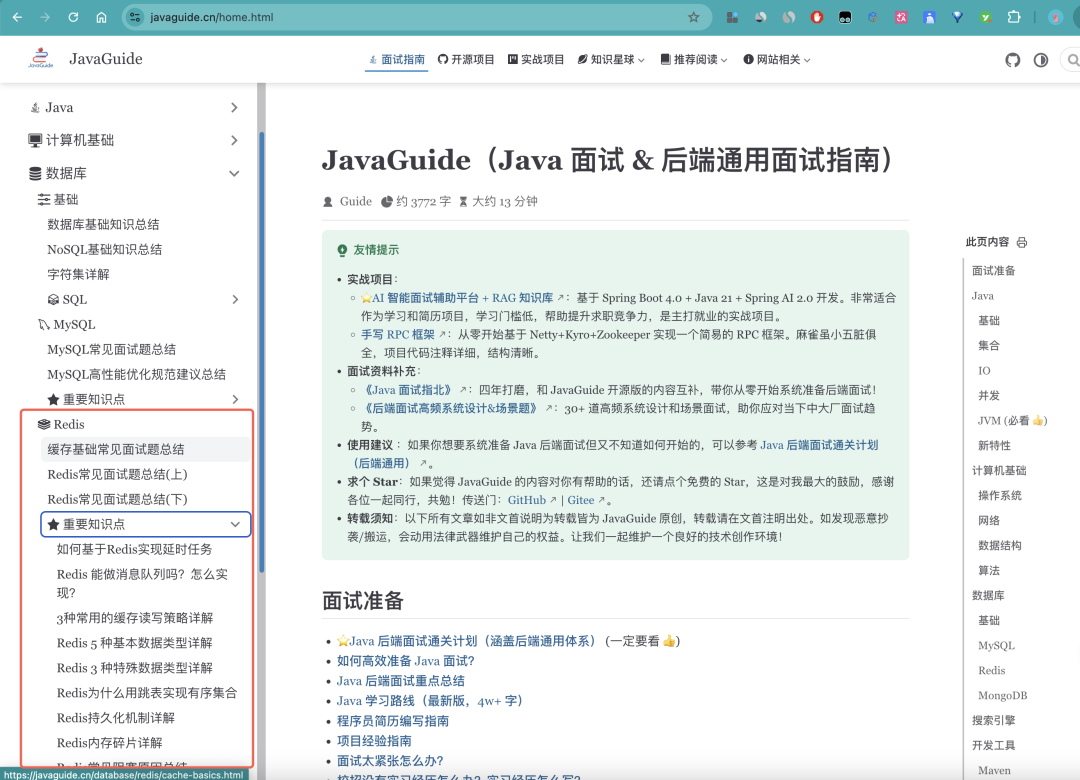Click the JavaGuide logo
Screen dimensions: 1080x780
coord(40,58)
